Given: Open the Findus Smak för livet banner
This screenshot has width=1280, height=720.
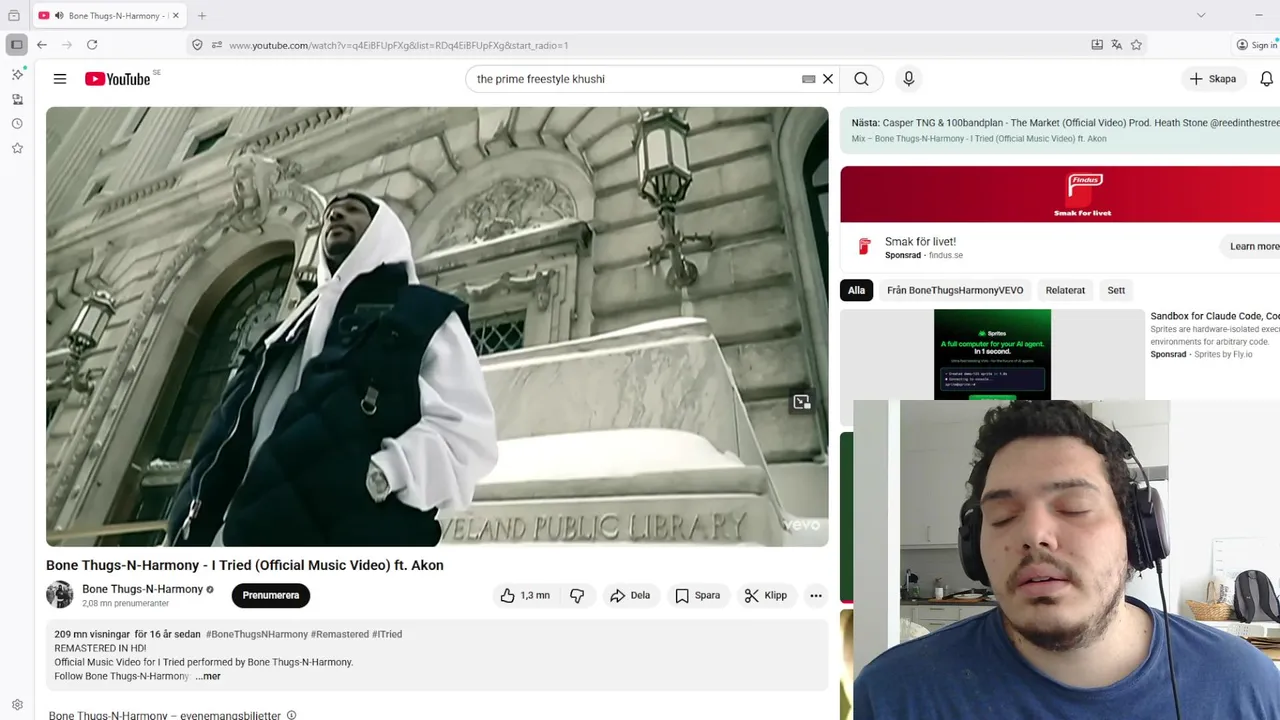Looking at the screenshot, I should click(x=1060, y=194).
